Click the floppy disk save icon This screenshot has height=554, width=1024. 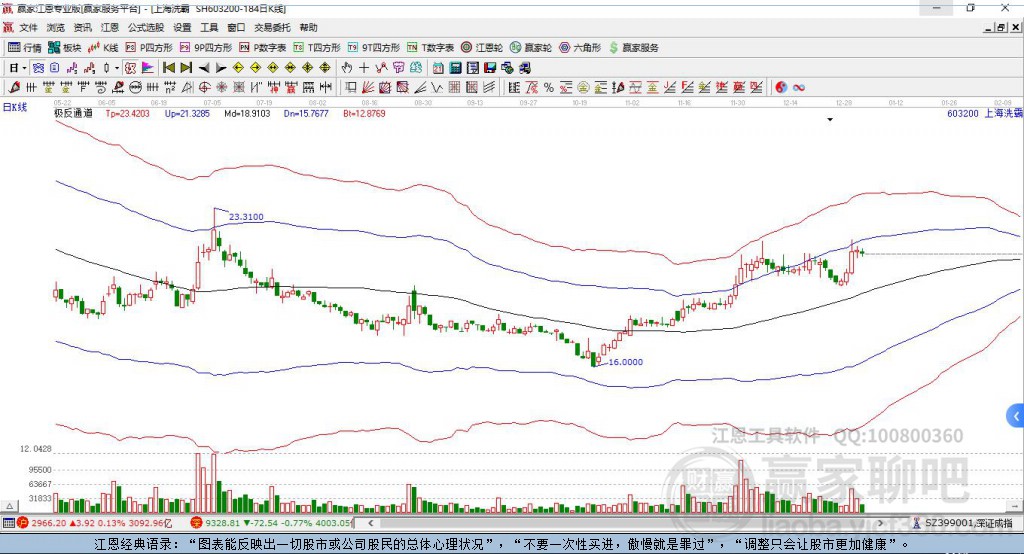[x=490, y=68]
